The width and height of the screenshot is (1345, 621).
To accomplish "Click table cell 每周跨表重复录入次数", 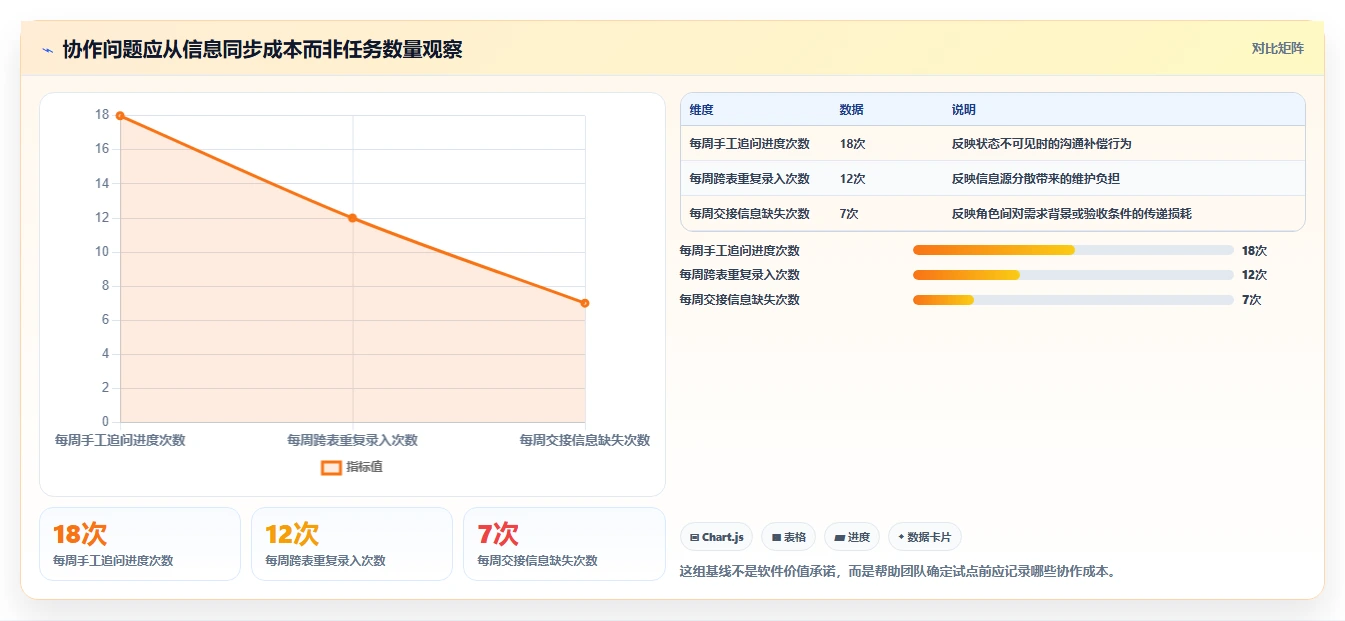I will (749, 179).
